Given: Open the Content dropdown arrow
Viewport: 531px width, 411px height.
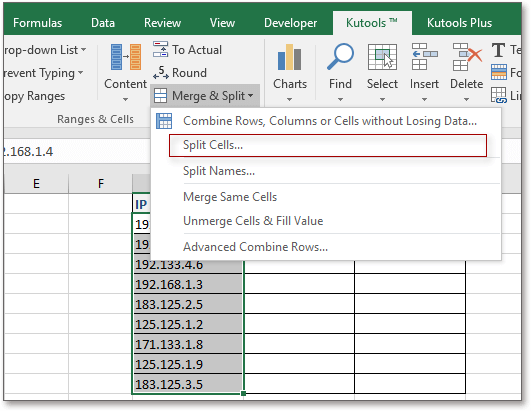Looking at the screenshot, I should (125, 100).
